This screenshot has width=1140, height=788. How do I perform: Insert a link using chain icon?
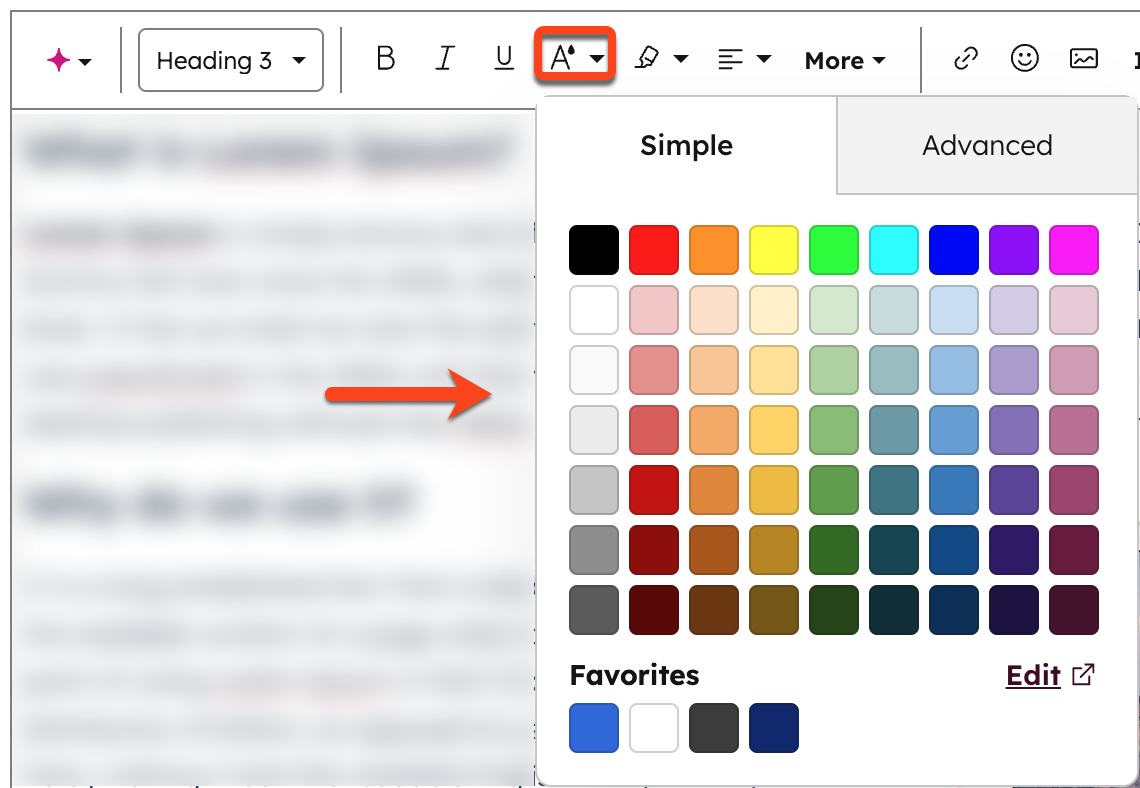pyautogui.click(x=965, y=59)
